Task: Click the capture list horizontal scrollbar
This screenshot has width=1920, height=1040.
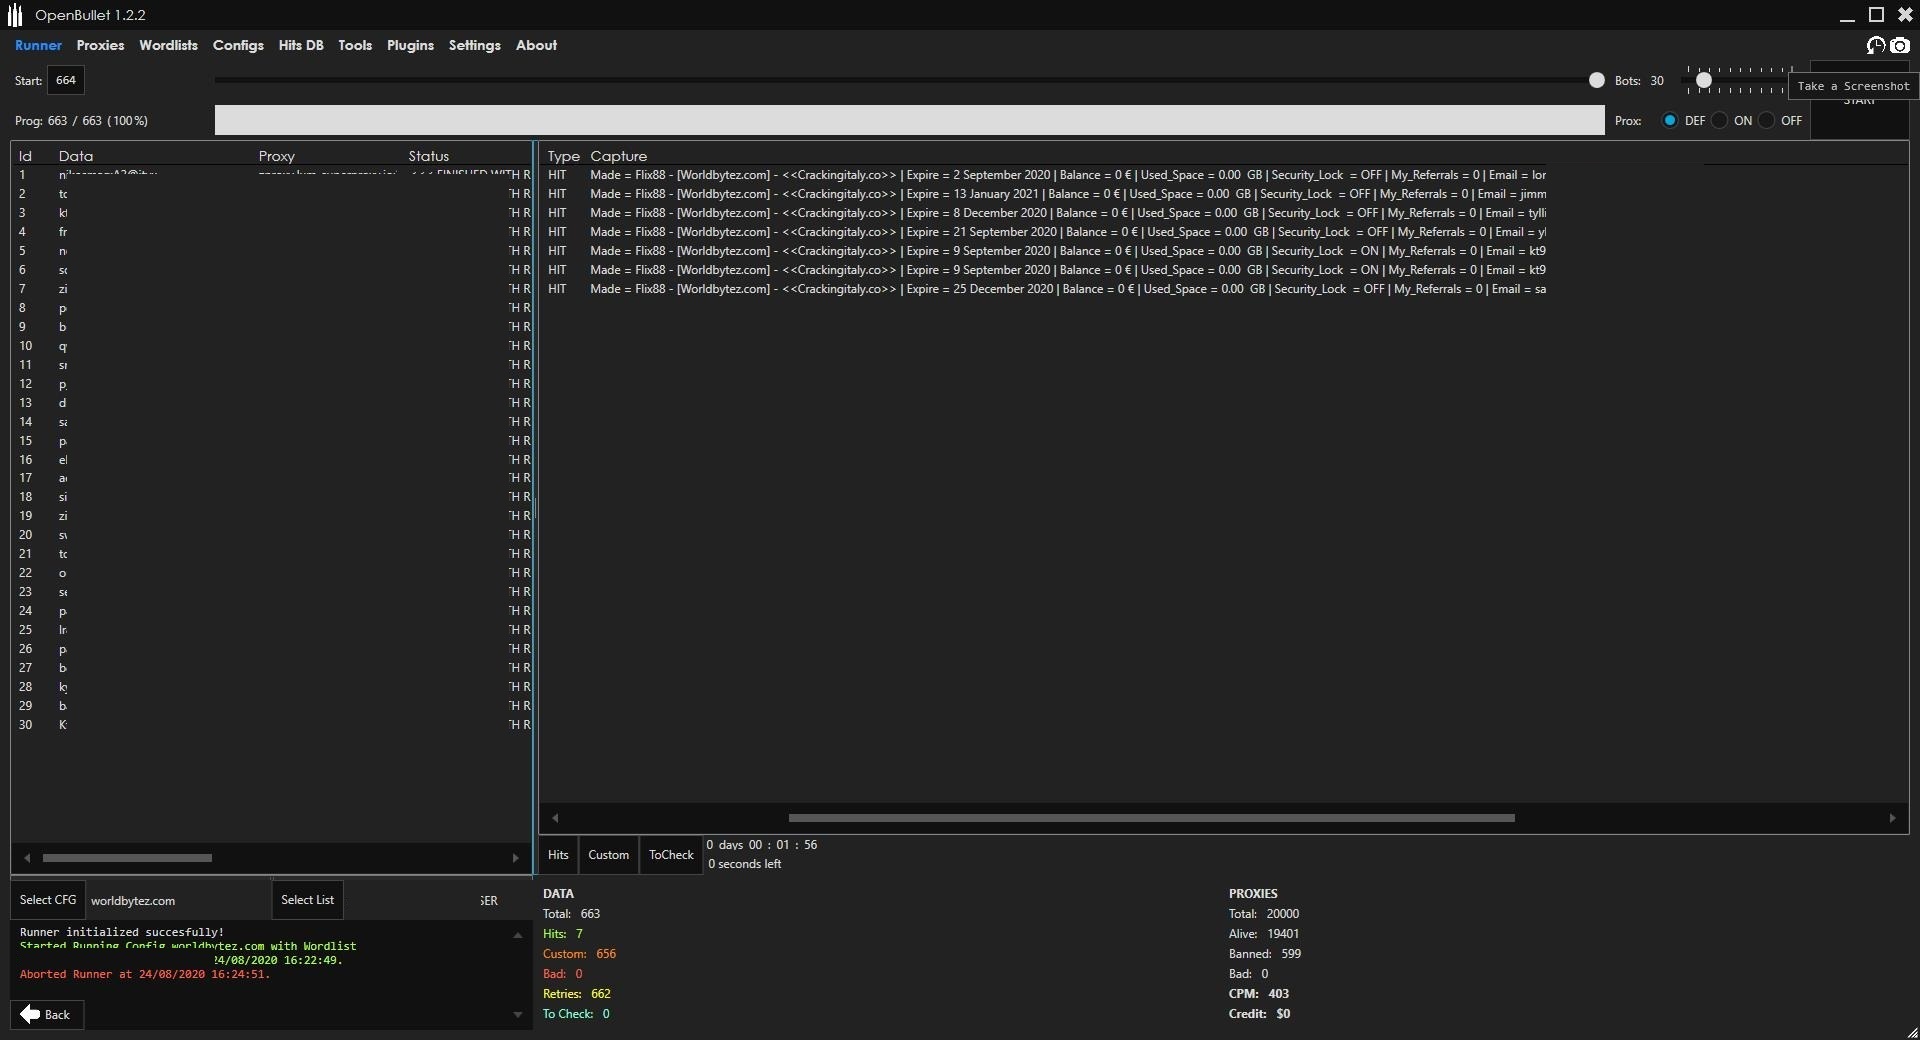Action: point(1151,818)
